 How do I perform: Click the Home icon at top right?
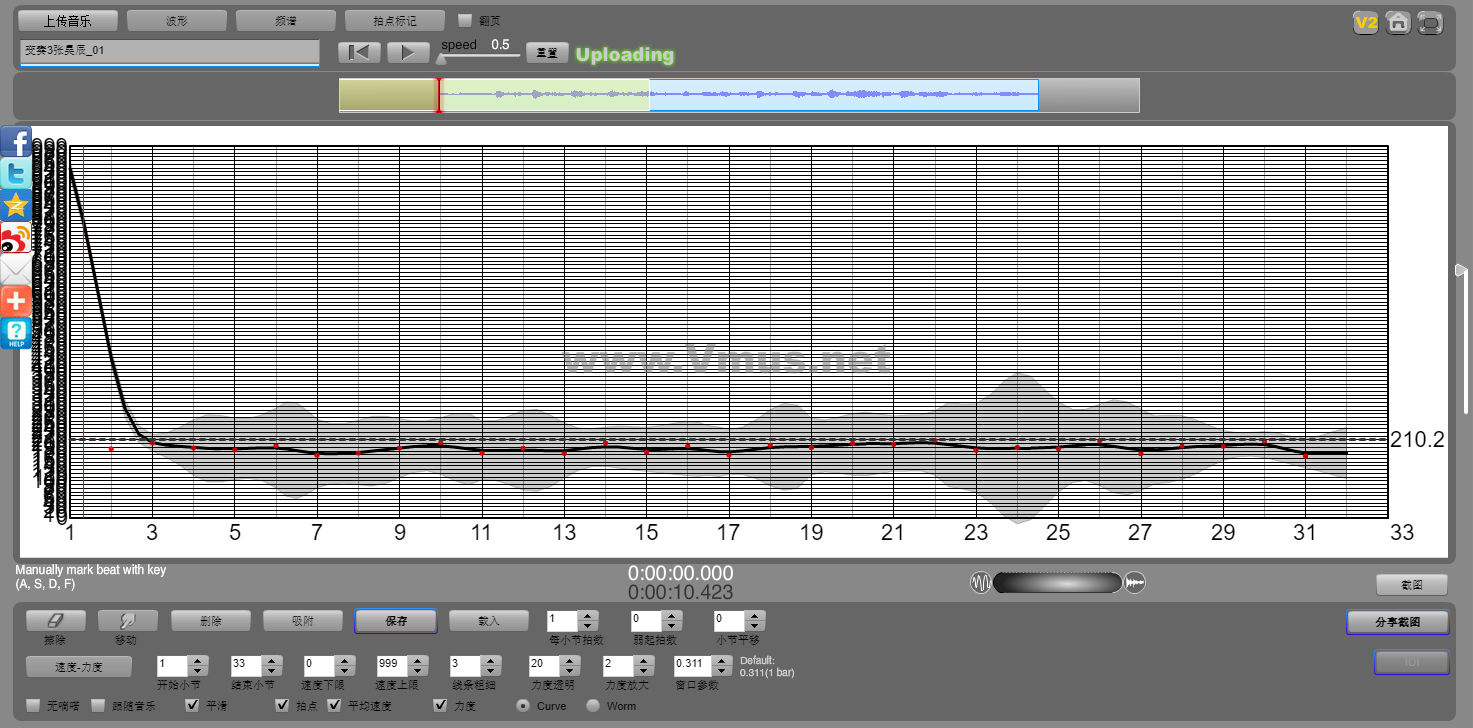(1398, 23)
